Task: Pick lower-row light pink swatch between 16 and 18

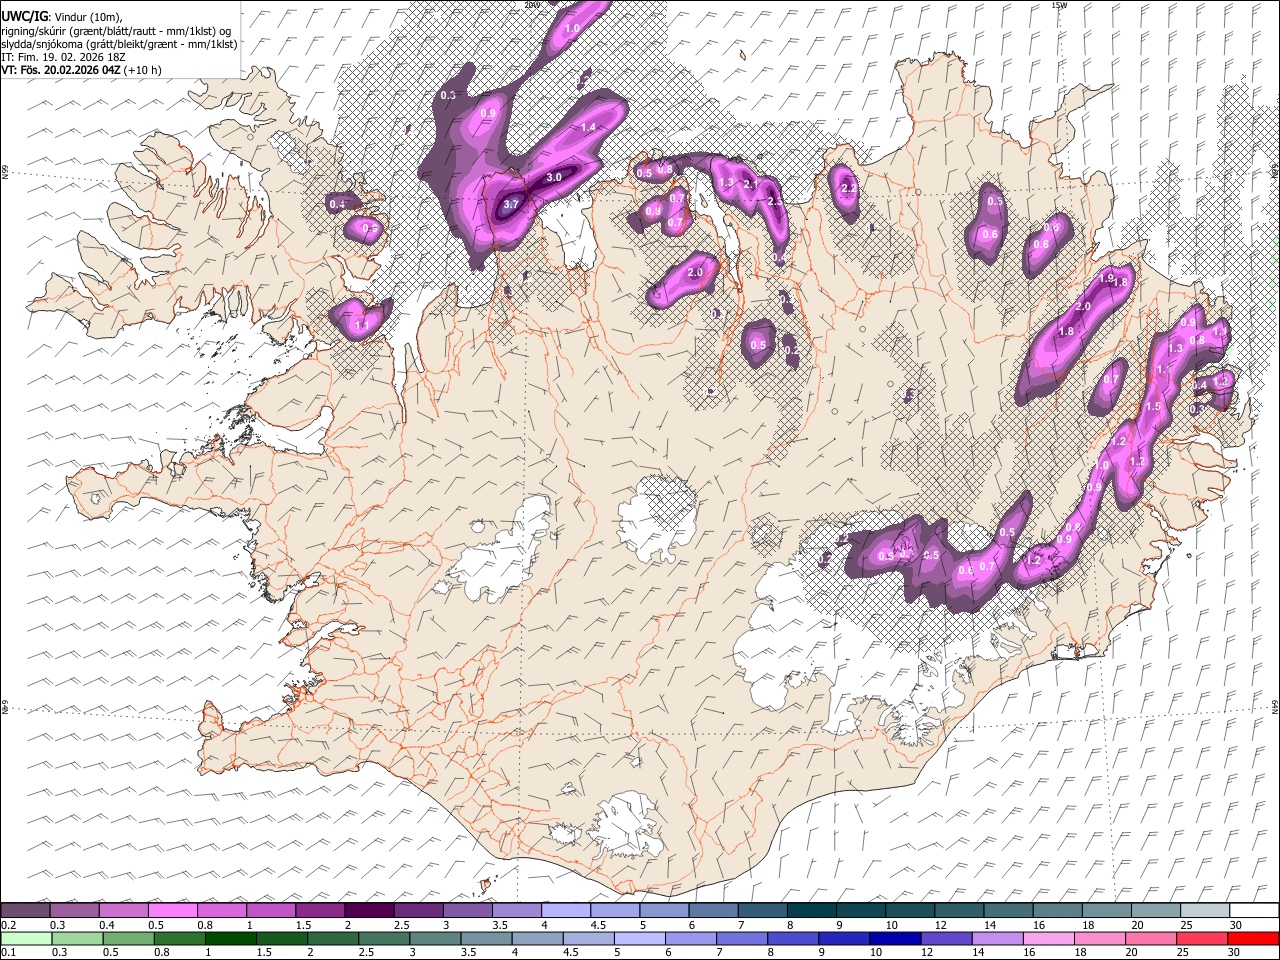Action: (x=1048, y=938)
